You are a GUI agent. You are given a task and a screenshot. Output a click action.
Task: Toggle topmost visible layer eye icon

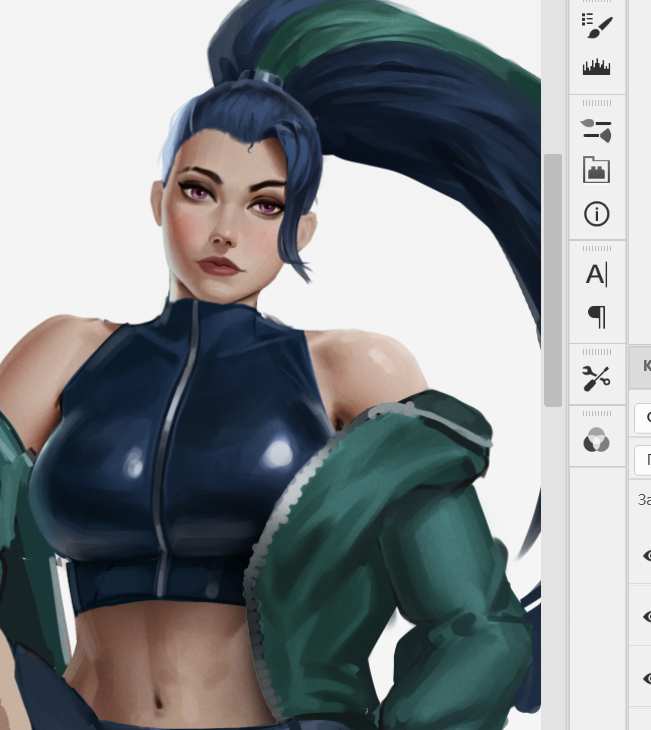[x=647, y=555]
